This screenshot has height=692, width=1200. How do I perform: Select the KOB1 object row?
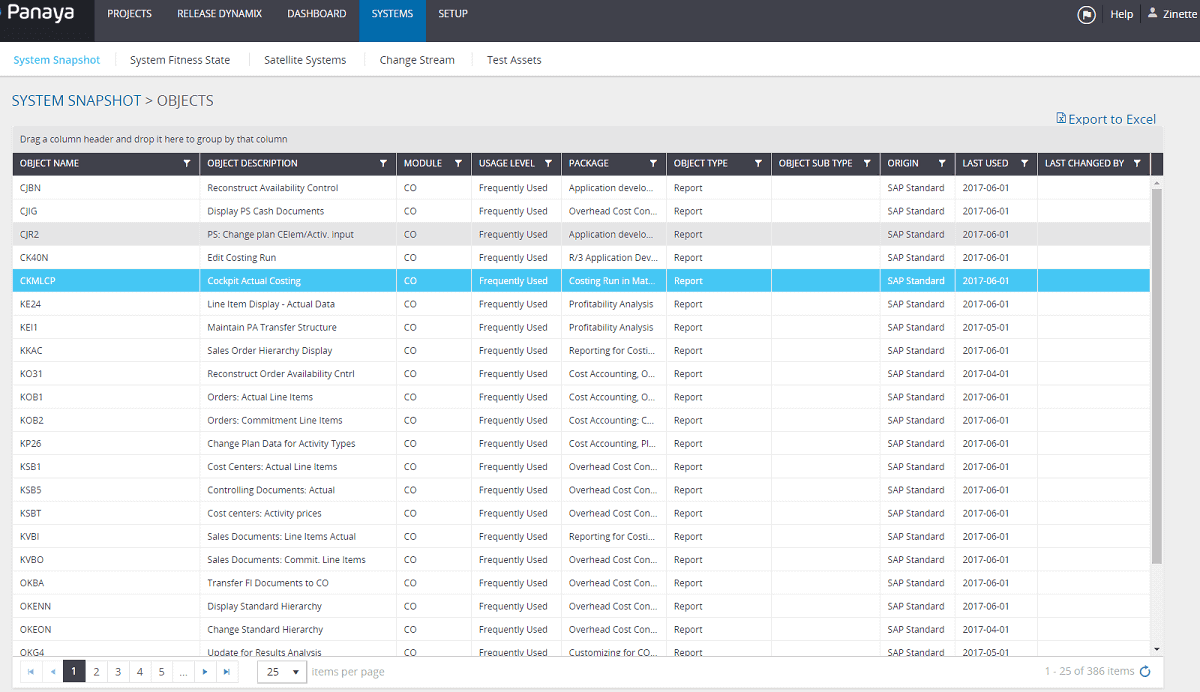pos(581,397)
